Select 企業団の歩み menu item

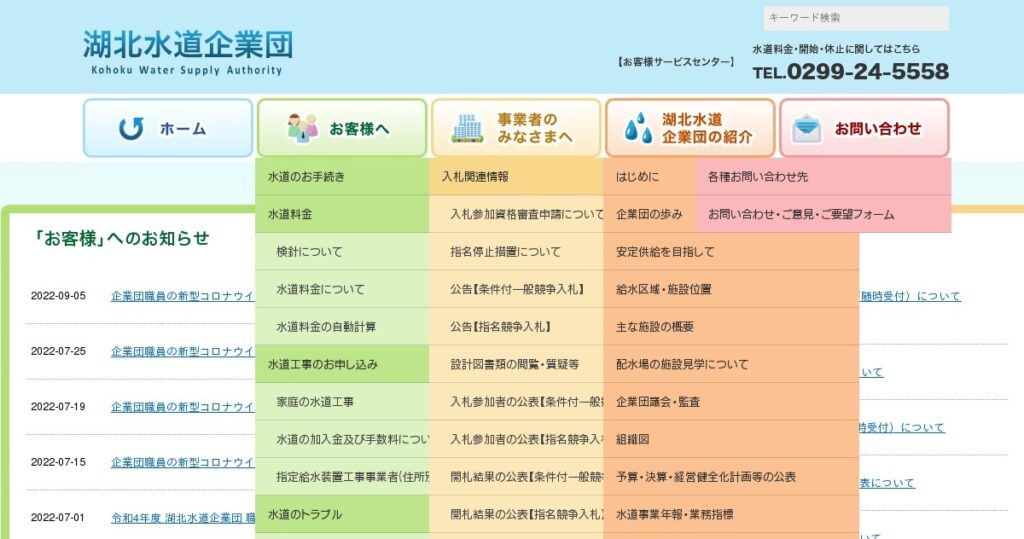pos(649,214)
